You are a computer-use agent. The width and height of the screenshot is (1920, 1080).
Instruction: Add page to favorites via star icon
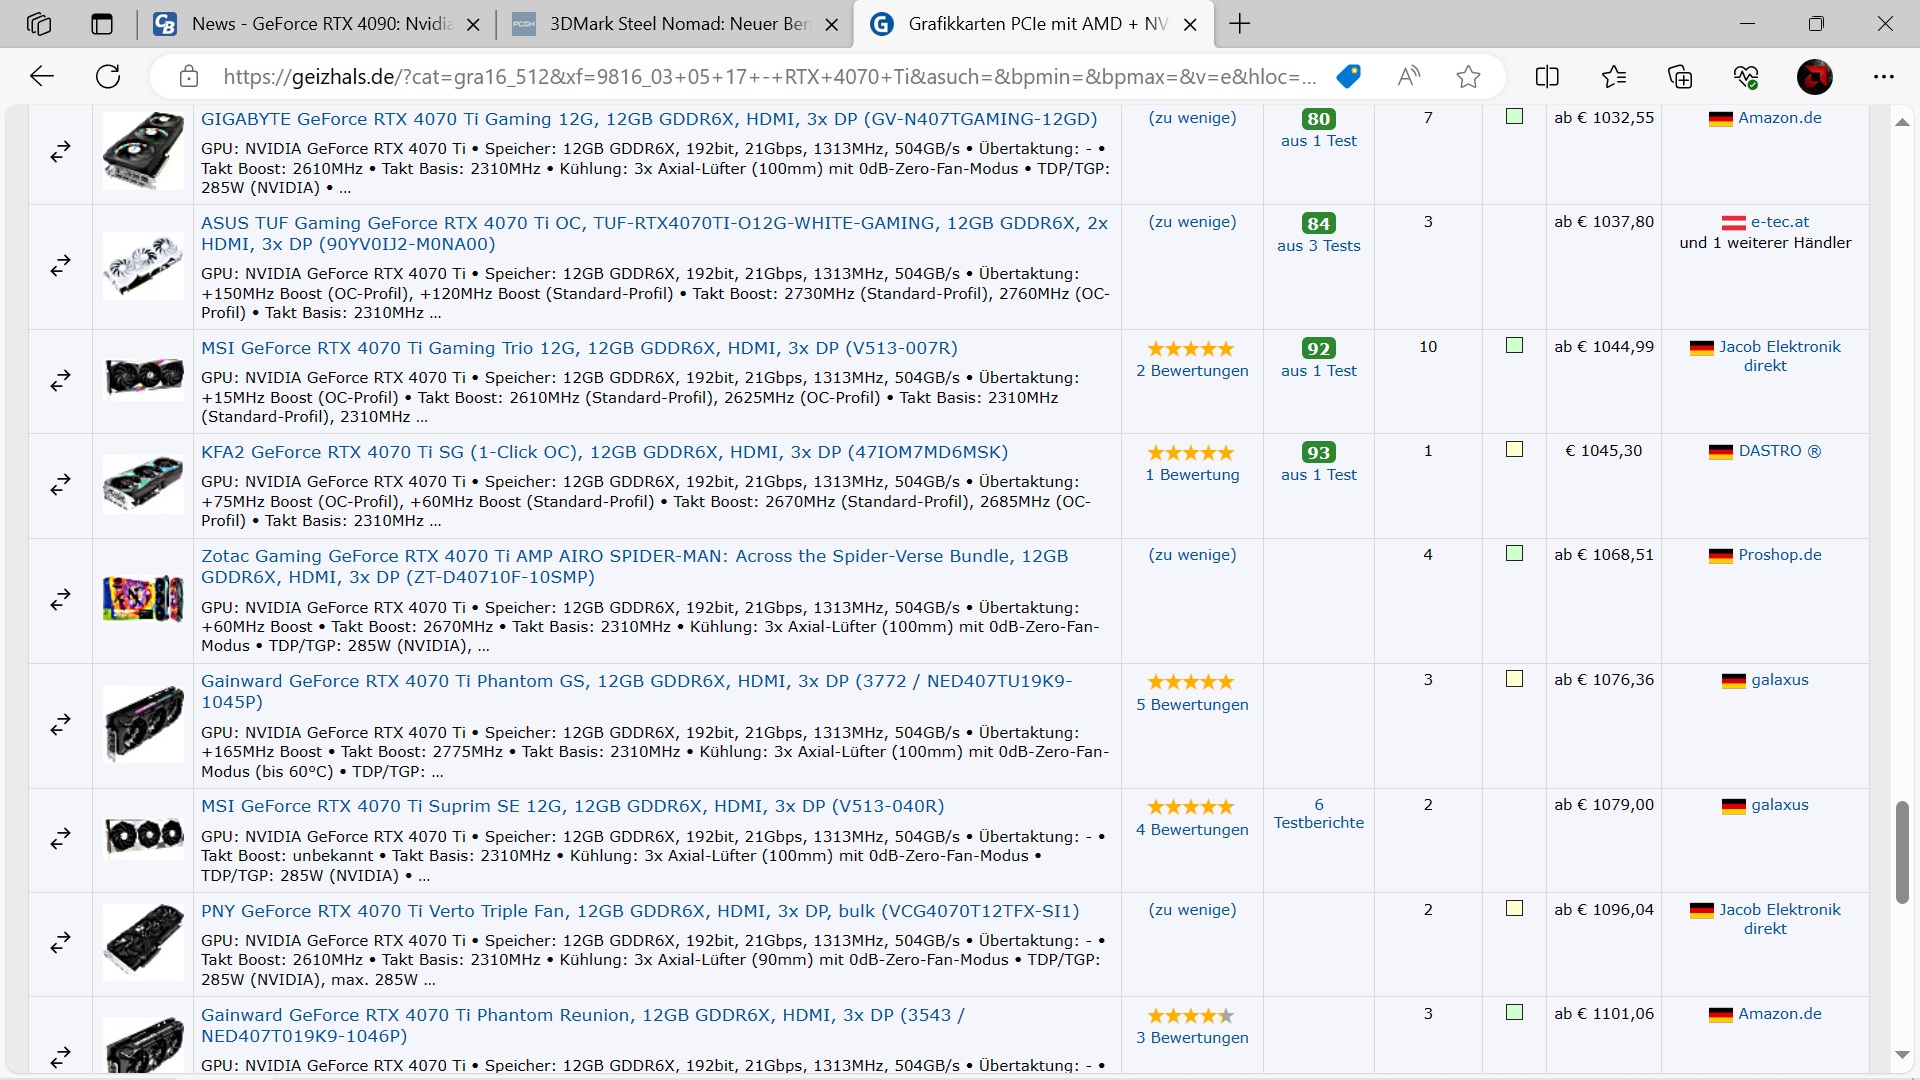tap(1468, 77)
